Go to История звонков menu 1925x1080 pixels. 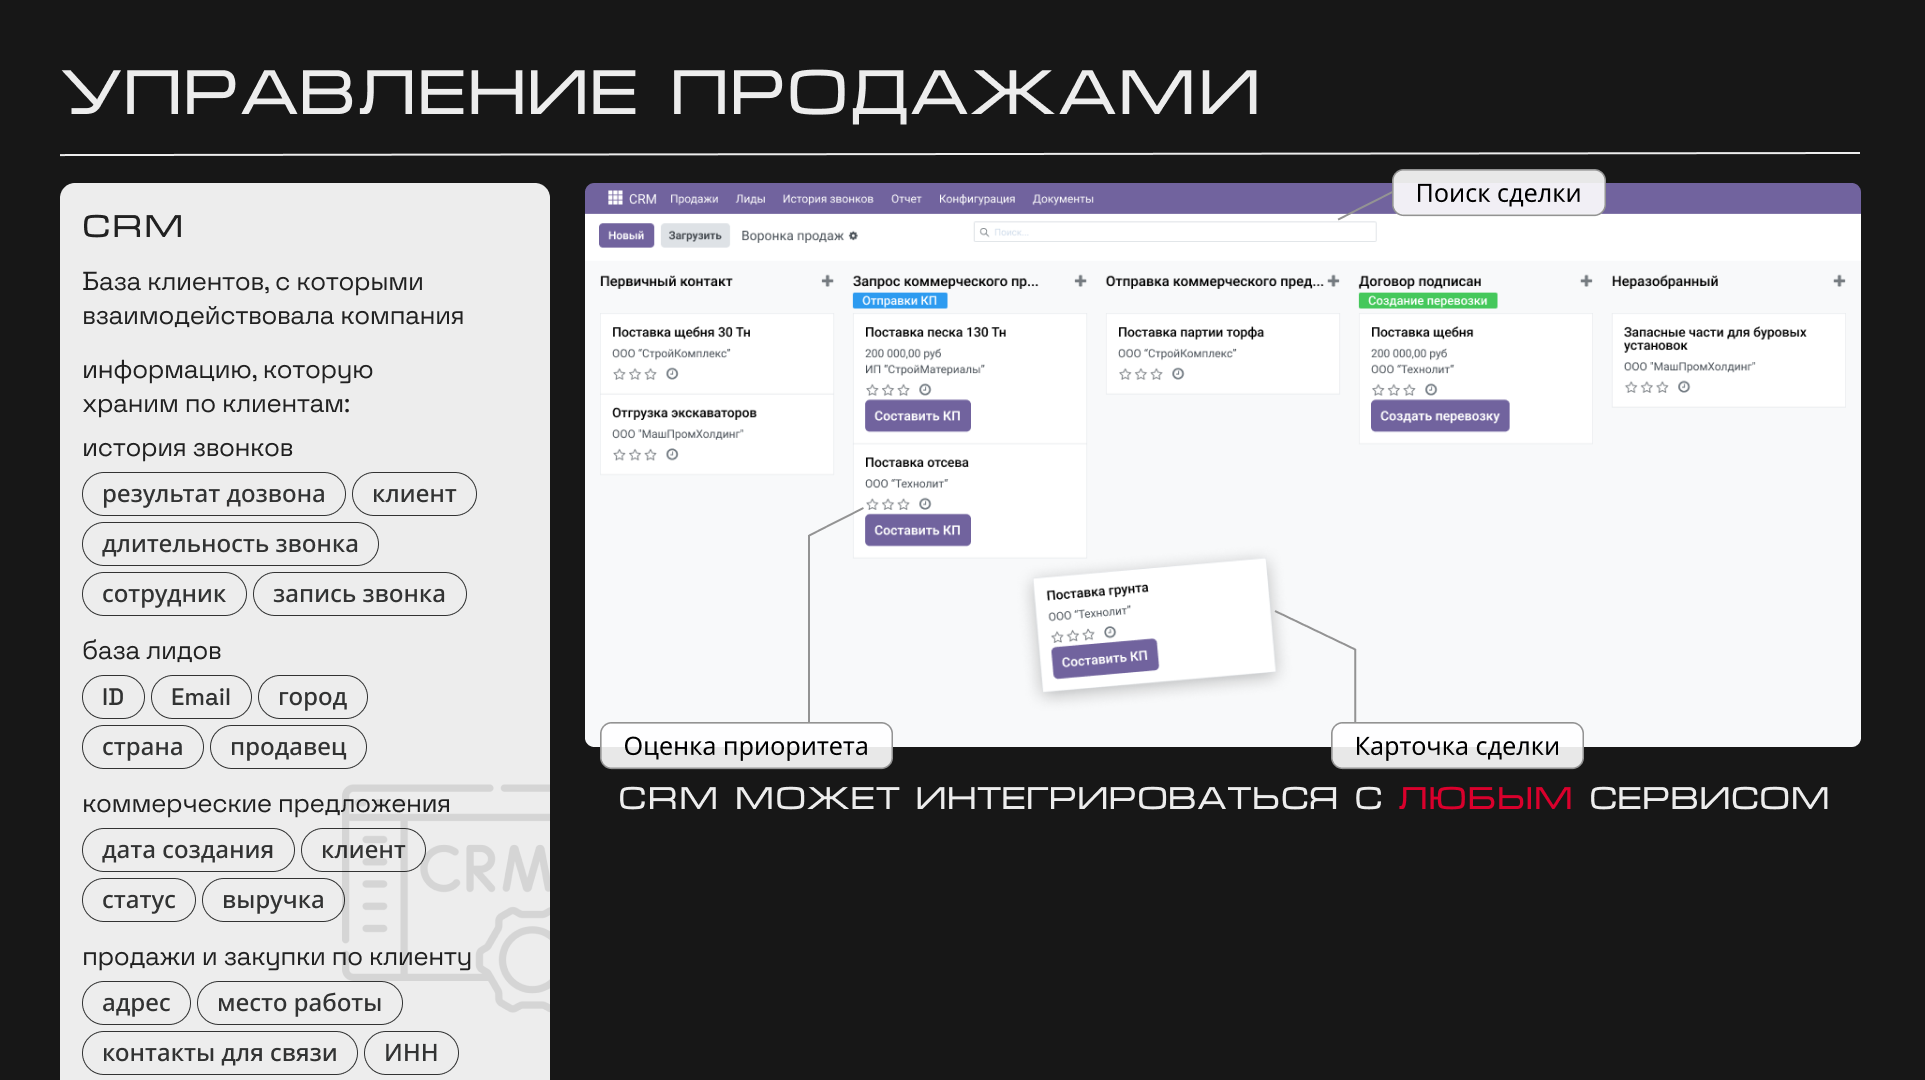[x=827, y=199]
